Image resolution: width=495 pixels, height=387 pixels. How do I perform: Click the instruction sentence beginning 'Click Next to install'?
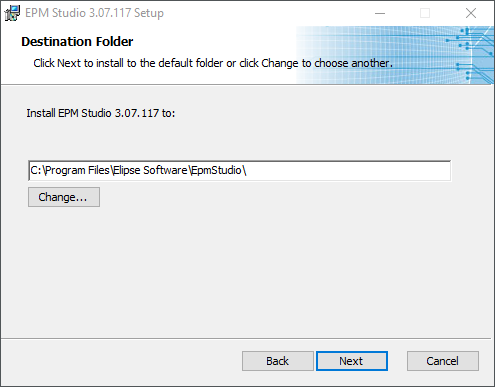[x=213, y=63]
